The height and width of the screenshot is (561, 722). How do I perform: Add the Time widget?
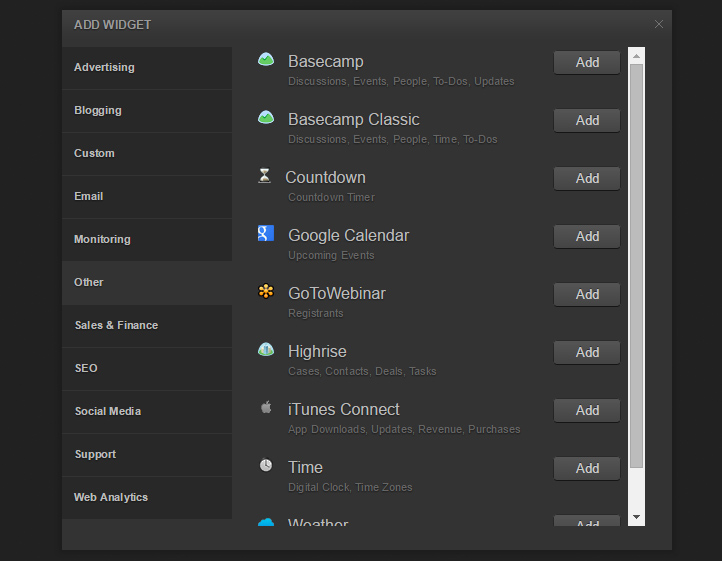point(587,468)
